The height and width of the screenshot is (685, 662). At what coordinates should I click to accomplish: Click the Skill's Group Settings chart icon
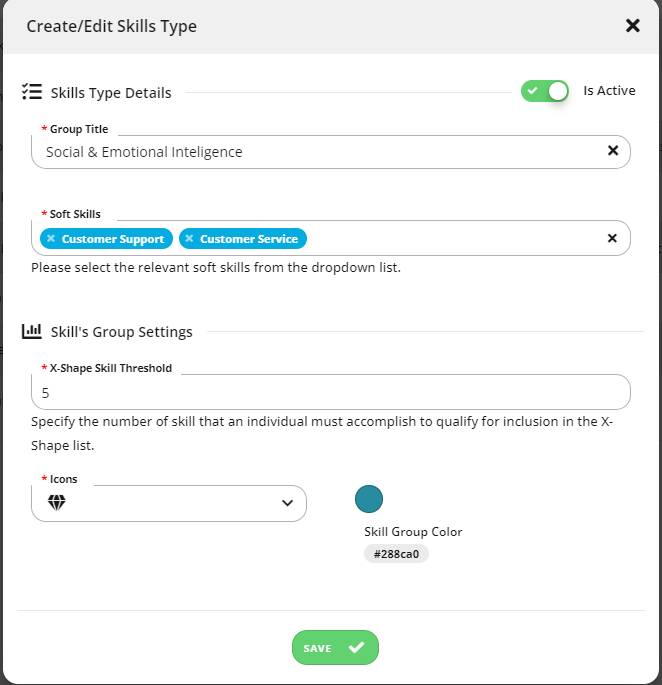[32, 331]
